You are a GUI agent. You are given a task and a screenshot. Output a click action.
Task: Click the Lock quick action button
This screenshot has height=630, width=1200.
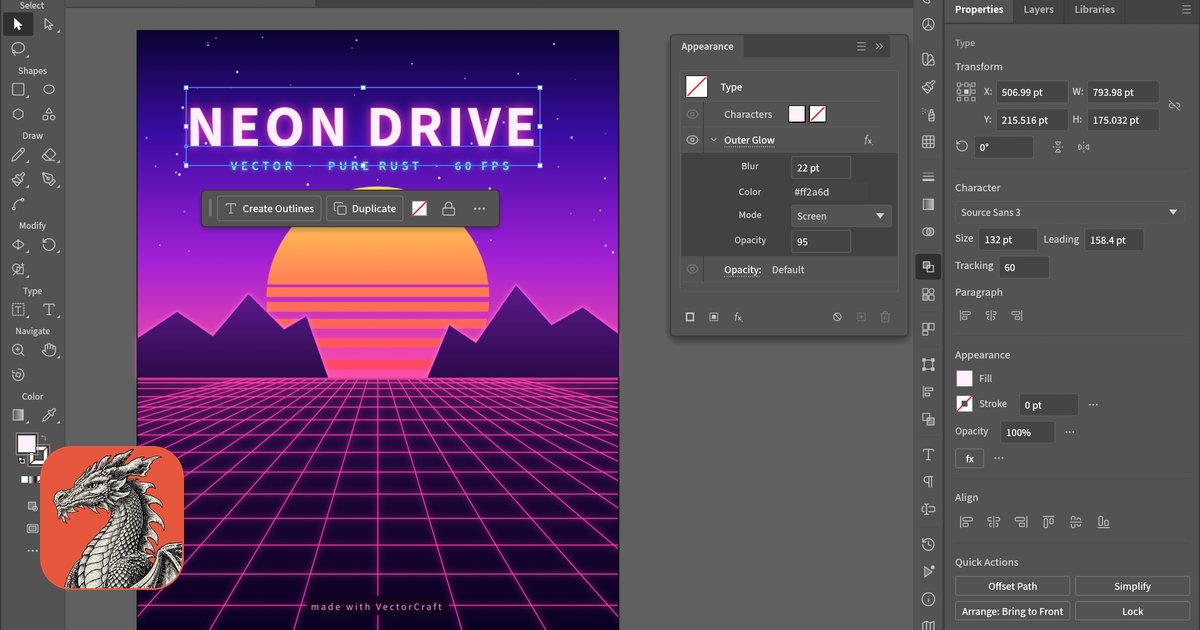[1133, 611]
